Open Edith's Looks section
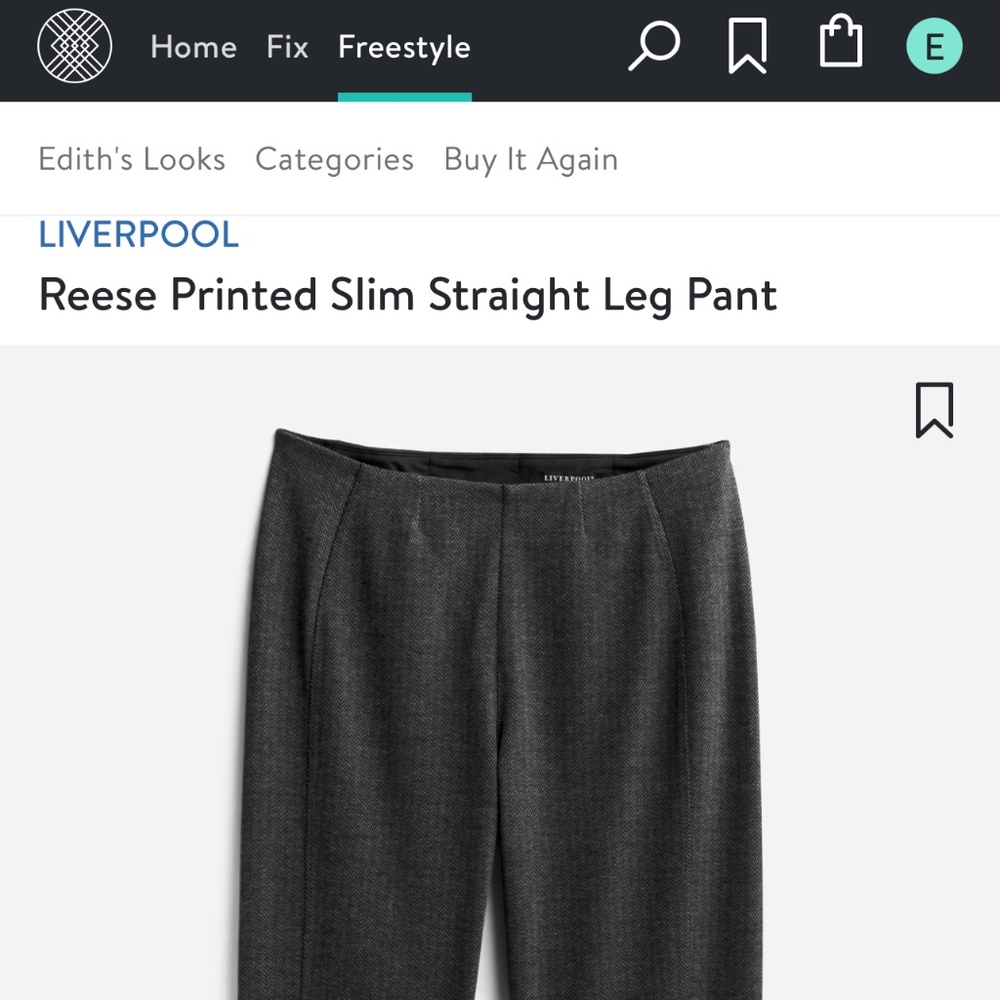 click(131, 159)
